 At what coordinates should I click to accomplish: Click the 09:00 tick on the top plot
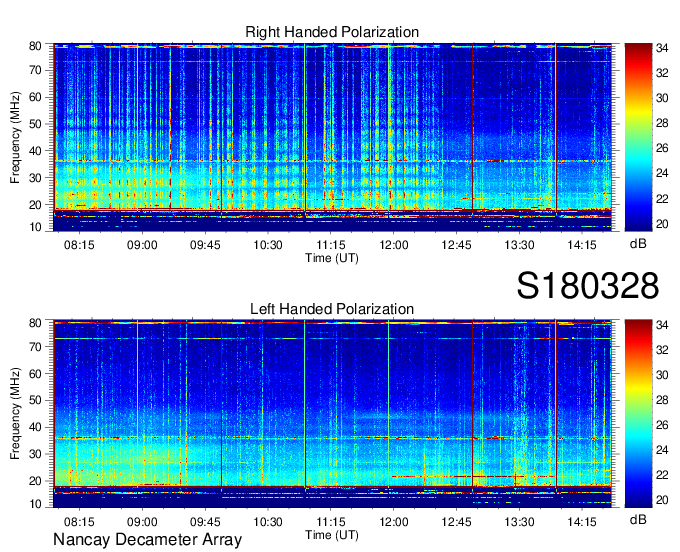point(142,245)
